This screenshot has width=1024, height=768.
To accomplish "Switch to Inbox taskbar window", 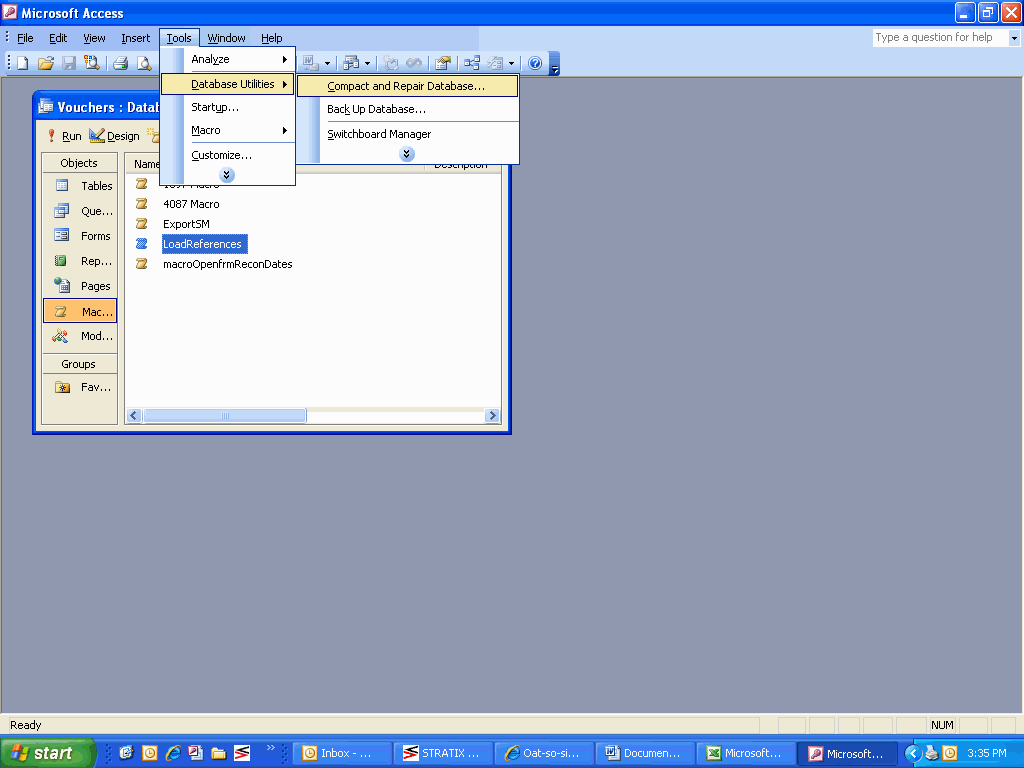I will click(x=343, y=753).
